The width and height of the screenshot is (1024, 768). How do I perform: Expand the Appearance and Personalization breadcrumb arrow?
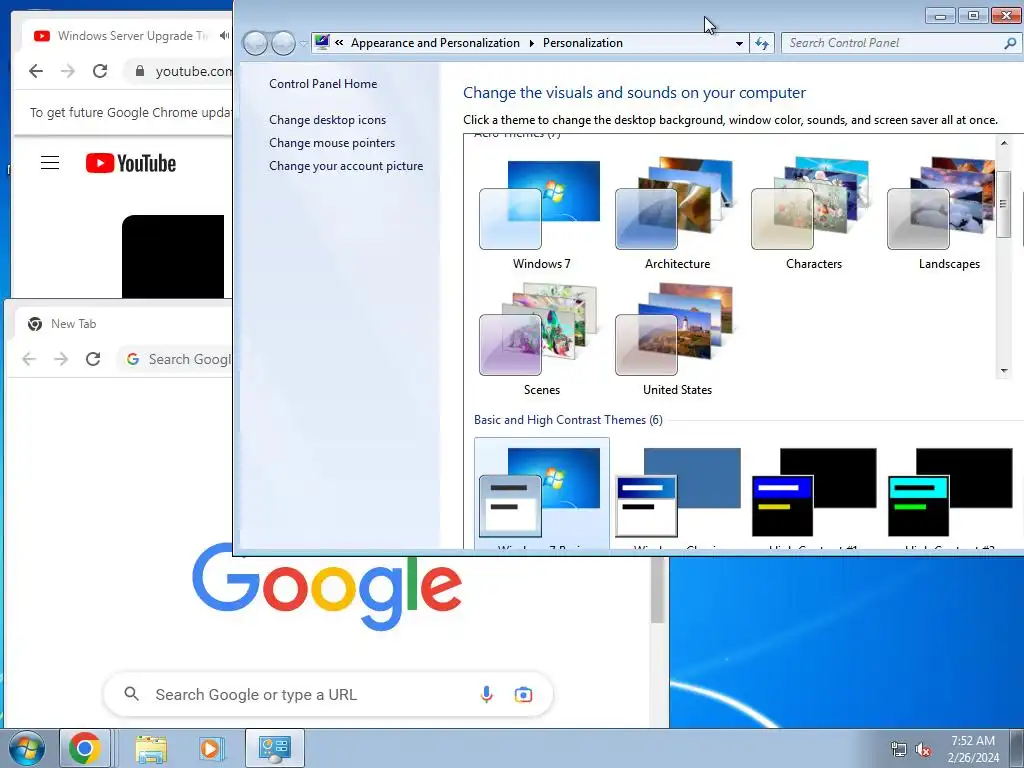click(531, 43)
